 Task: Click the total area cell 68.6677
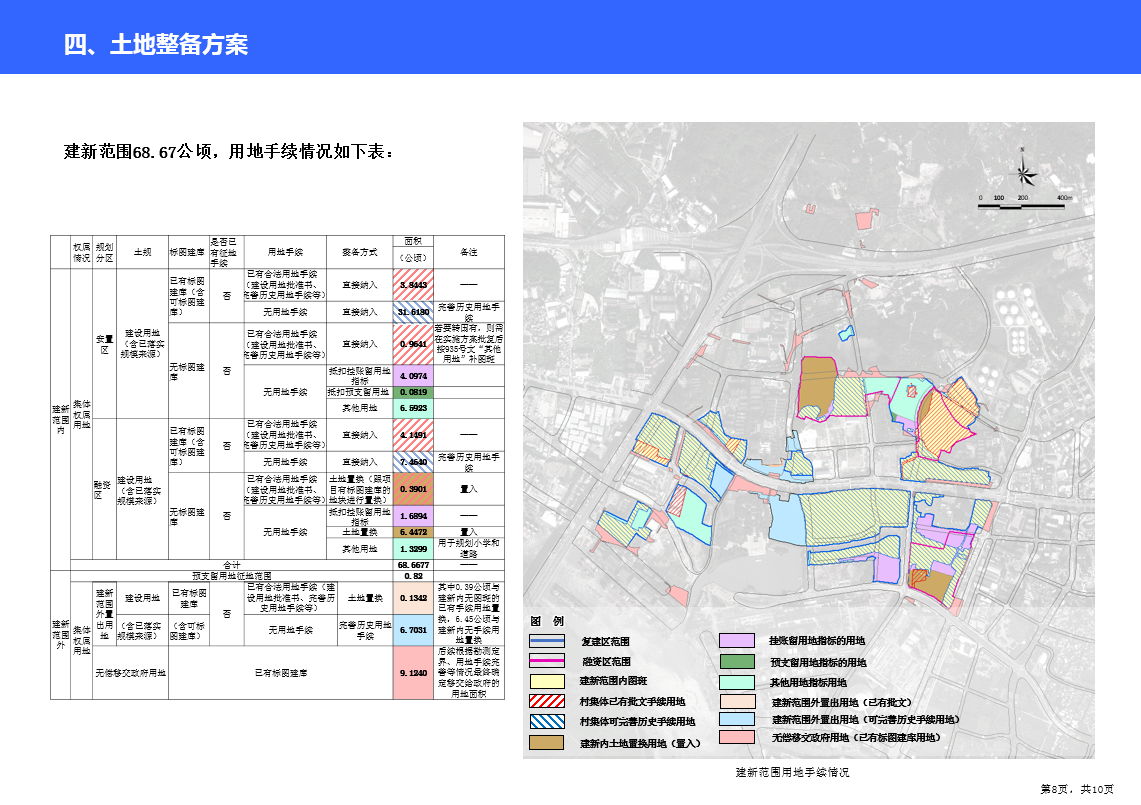point(412,564)
